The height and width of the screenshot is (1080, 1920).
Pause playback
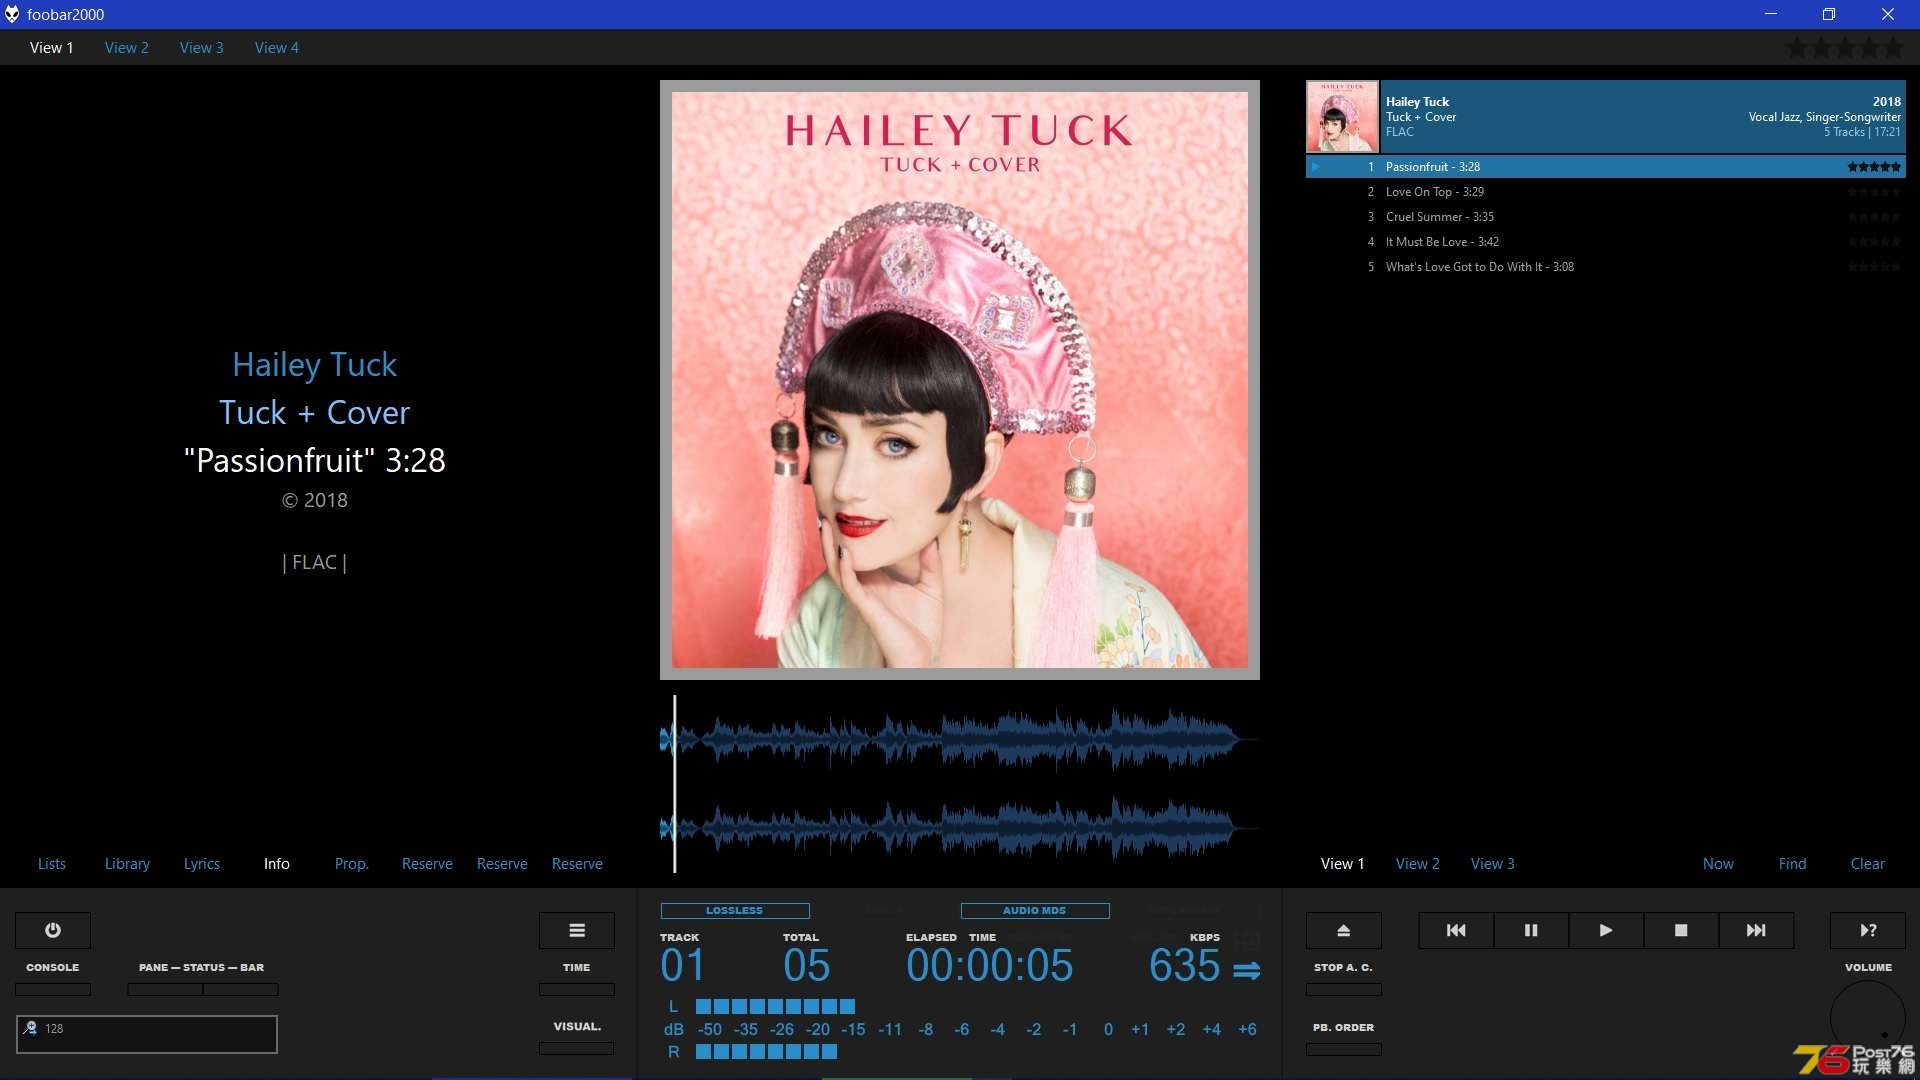point(1531,930)
